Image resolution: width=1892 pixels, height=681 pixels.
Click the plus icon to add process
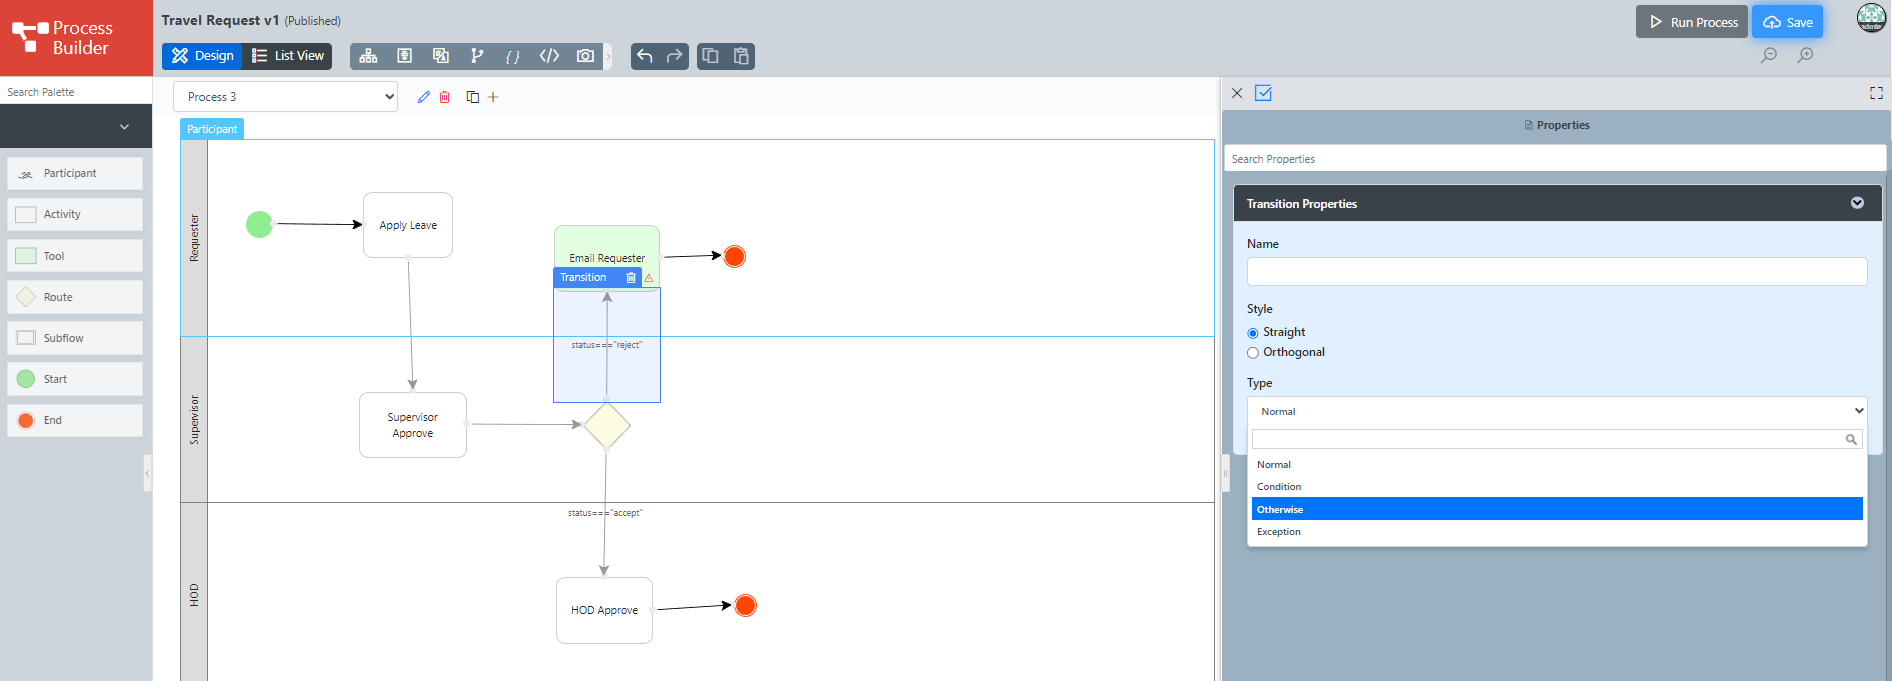coord(493,97)
